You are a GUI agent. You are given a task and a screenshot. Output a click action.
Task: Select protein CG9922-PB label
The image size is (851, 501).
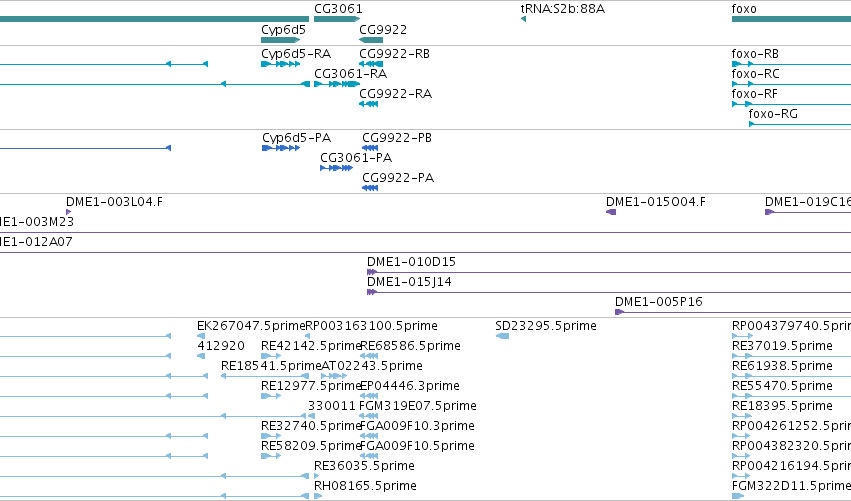(x=397, y=138)
